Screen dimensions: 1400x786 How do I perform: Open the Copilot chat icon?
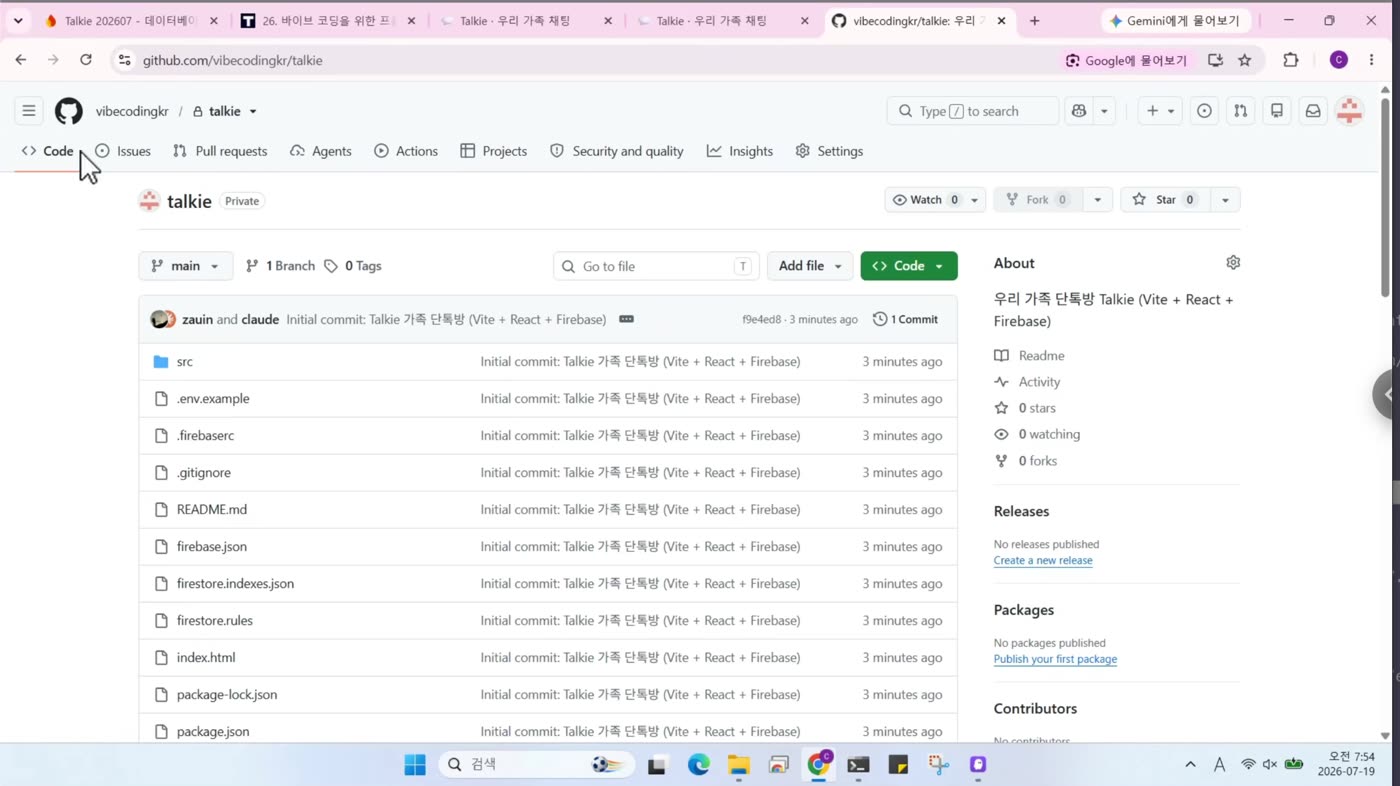click(1079, 111)
